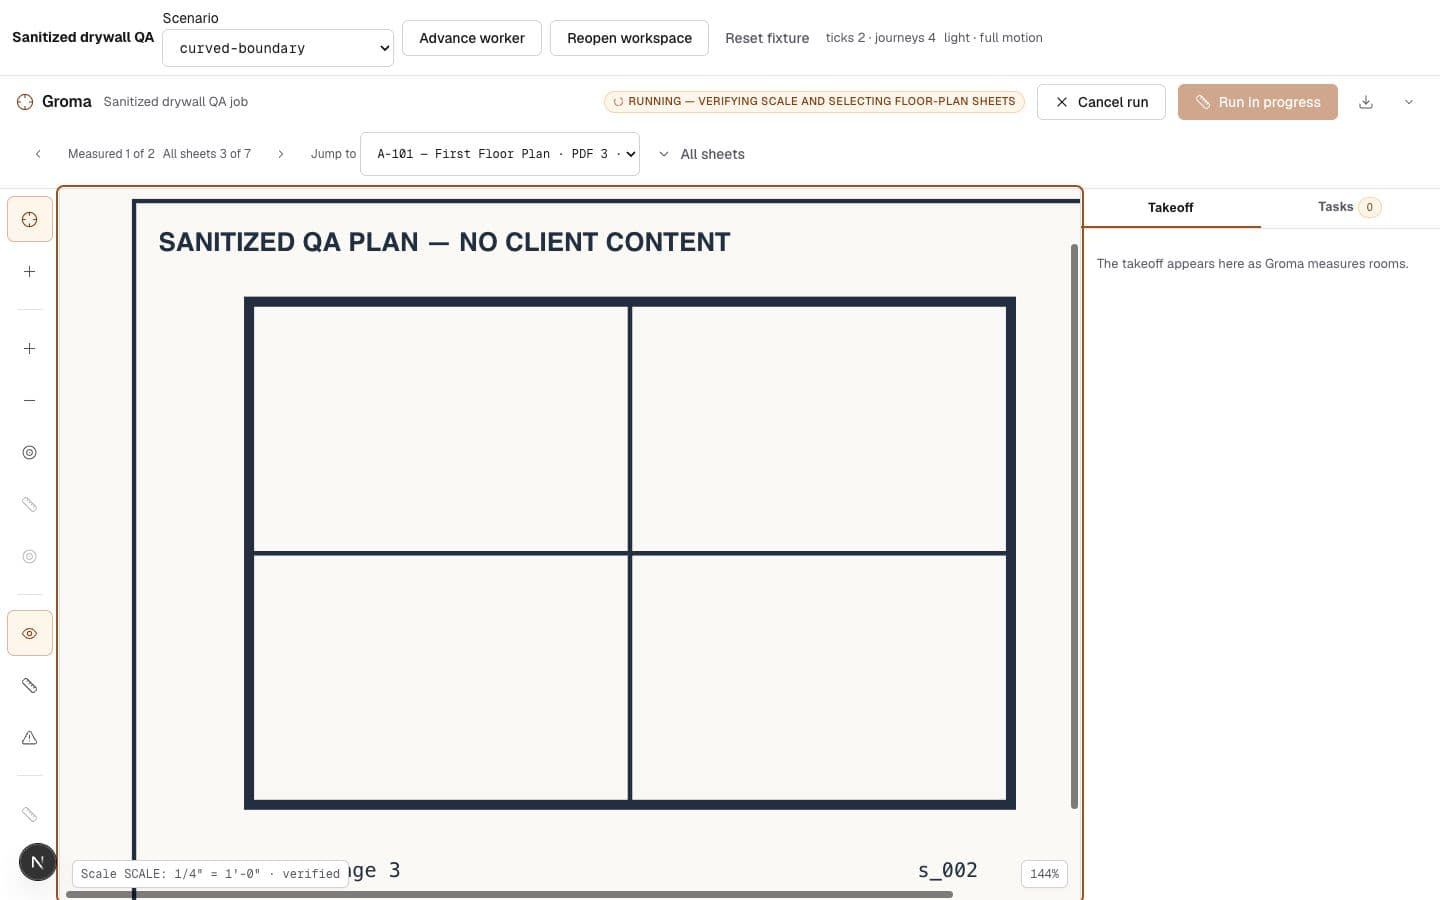Click the download icon next to Run in progress
Screen dimensions: 1440x900
(x=1366, y=102)
